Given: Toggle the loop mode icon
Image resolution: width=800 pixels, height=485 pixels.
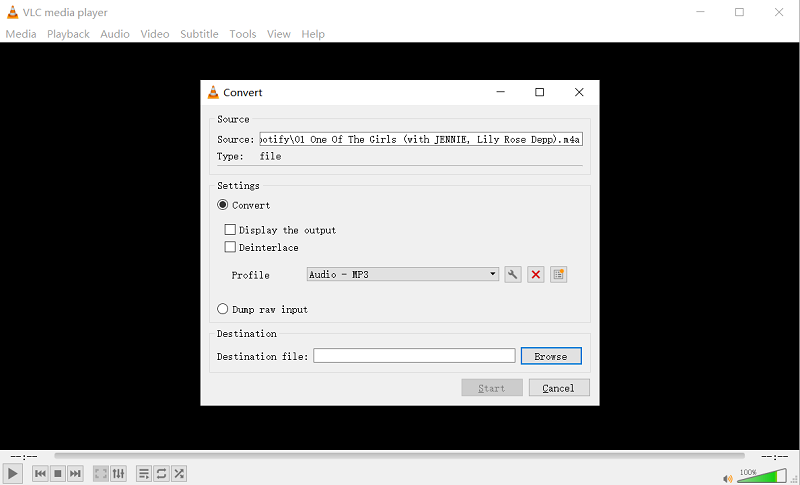Looking at the screenshot, I should click(162, 474).
